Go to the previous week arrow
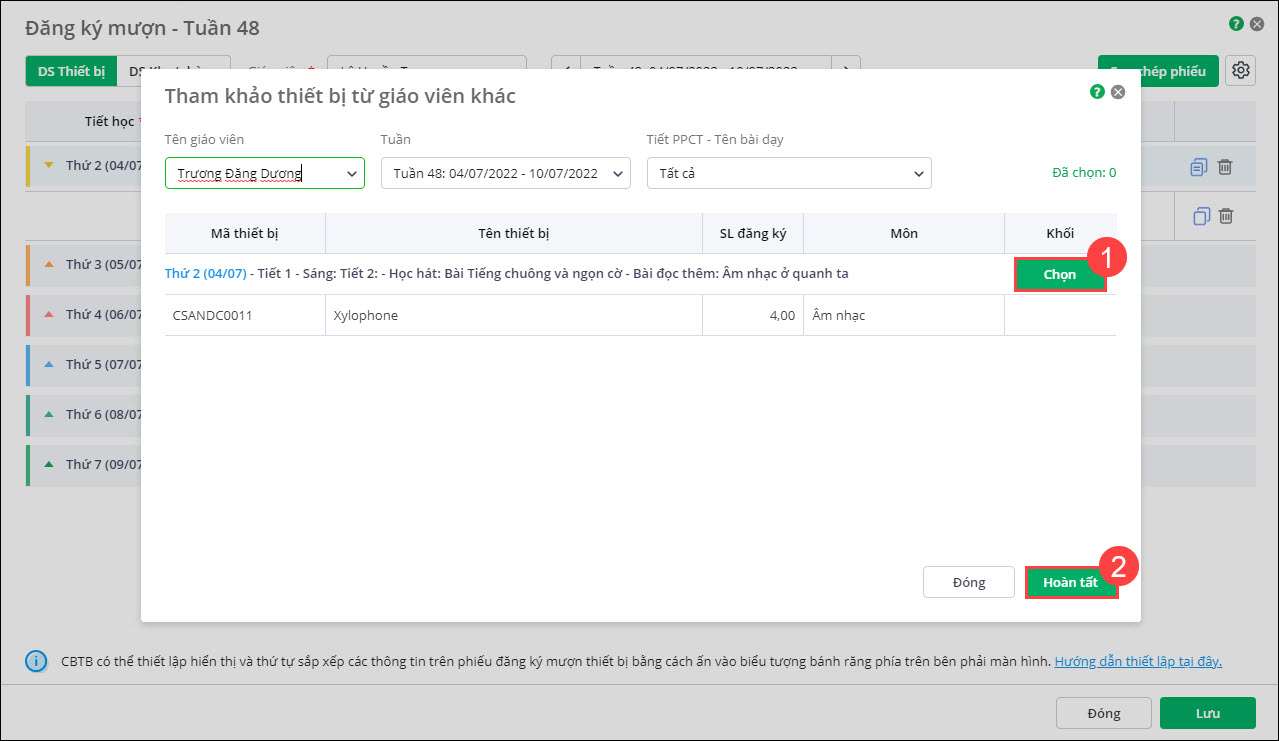1279x741 pixels. tap(566, 70)
